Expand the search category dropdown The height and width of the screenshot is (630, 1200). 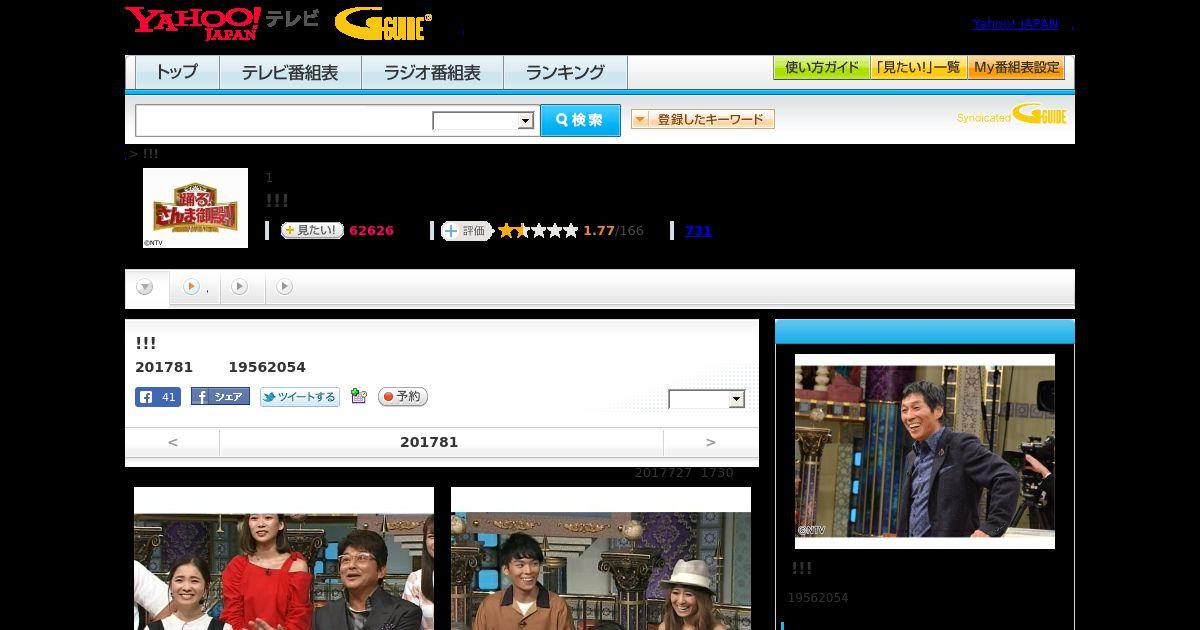click(x=484, y=121)
